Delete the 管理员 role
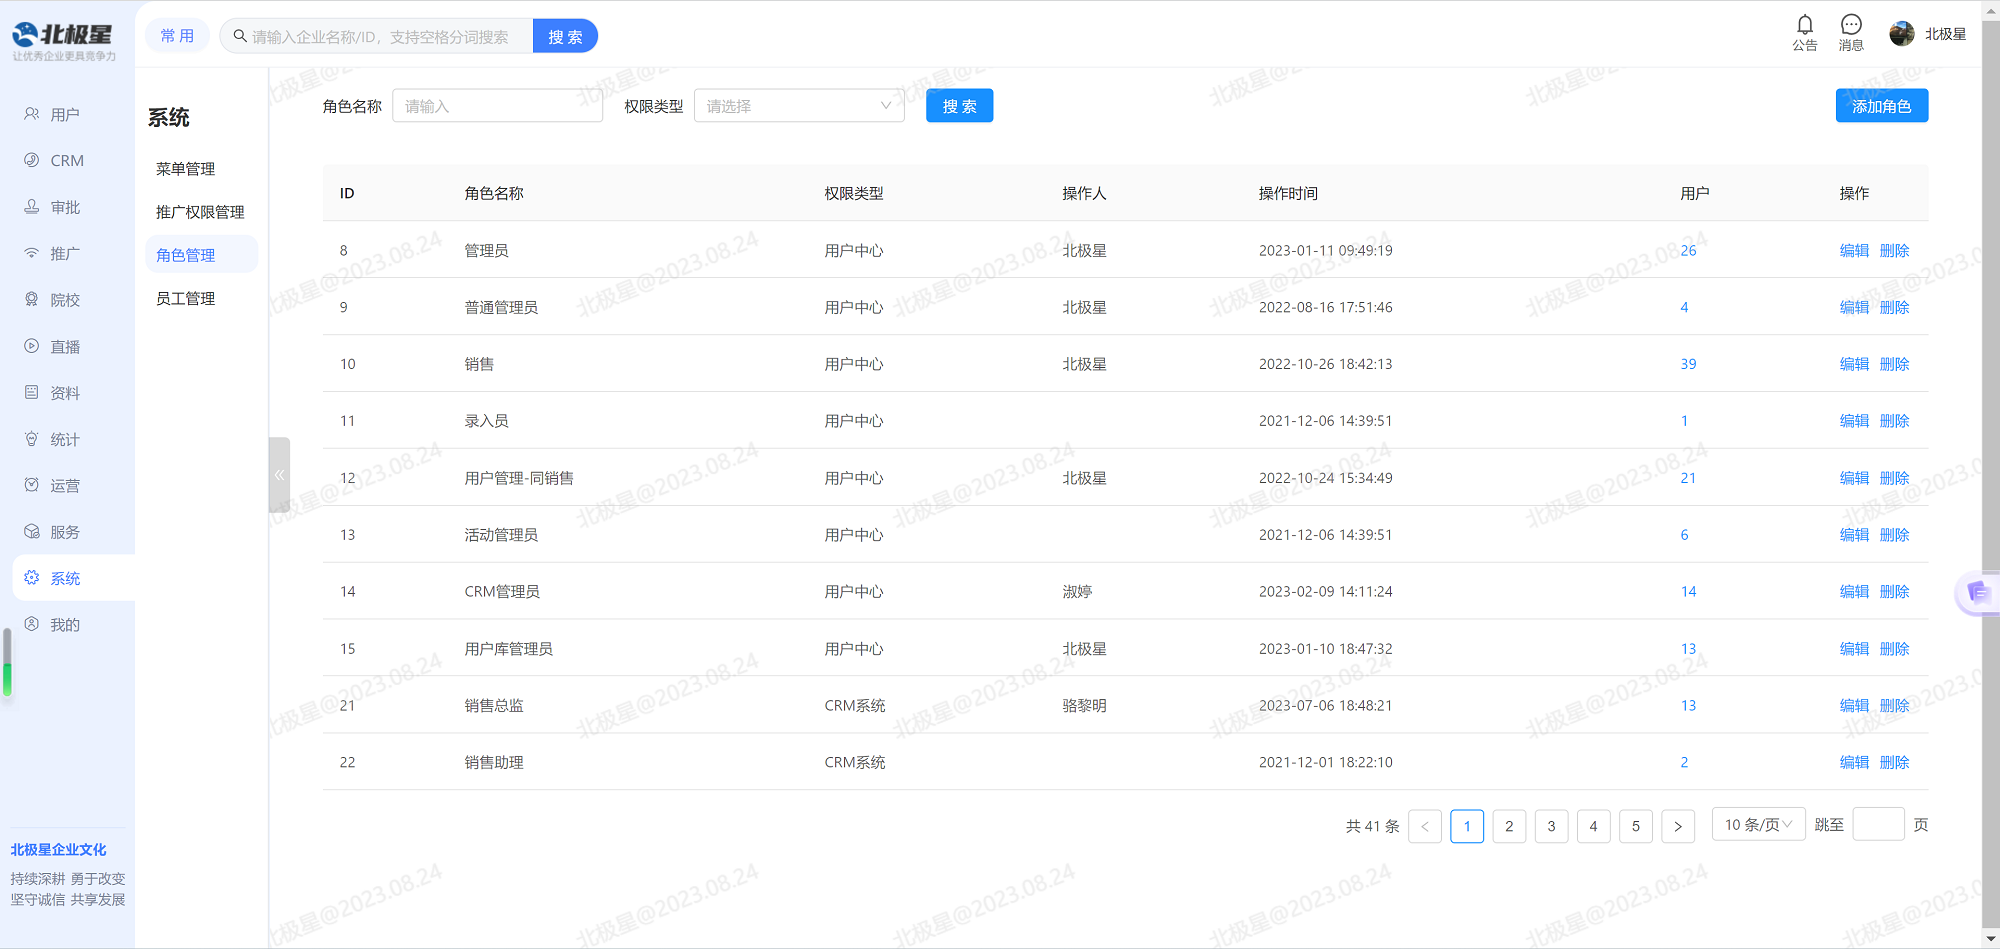This screenshot has width=2000, height=949. coord(1894,250)
